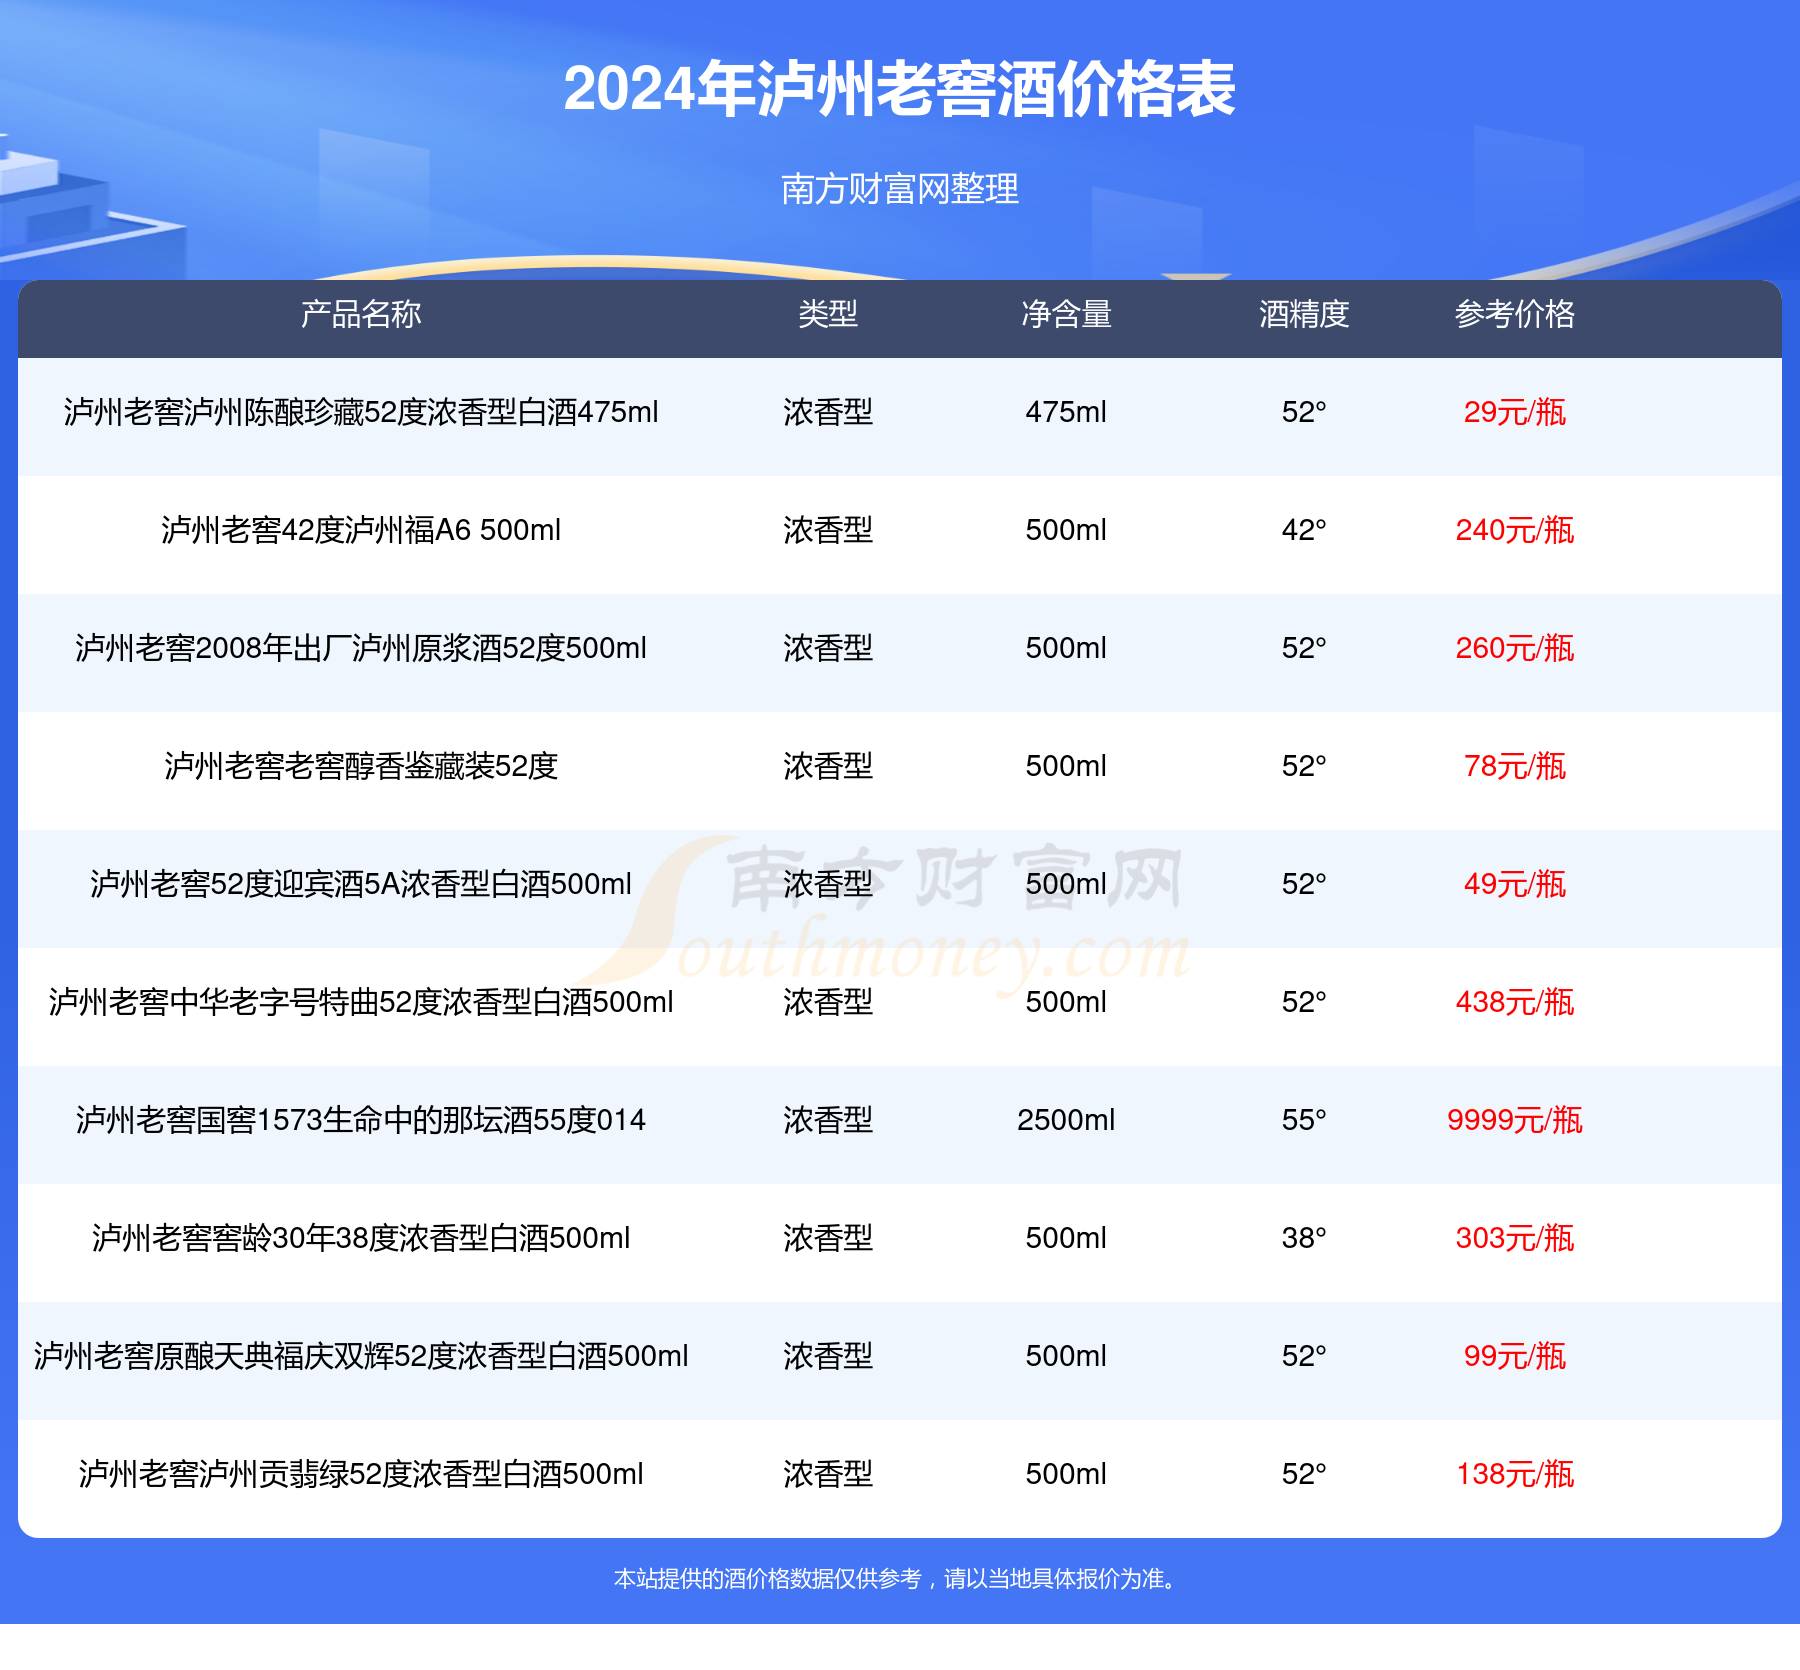Click the 475ml net content cell

[x=1066, y=412]
